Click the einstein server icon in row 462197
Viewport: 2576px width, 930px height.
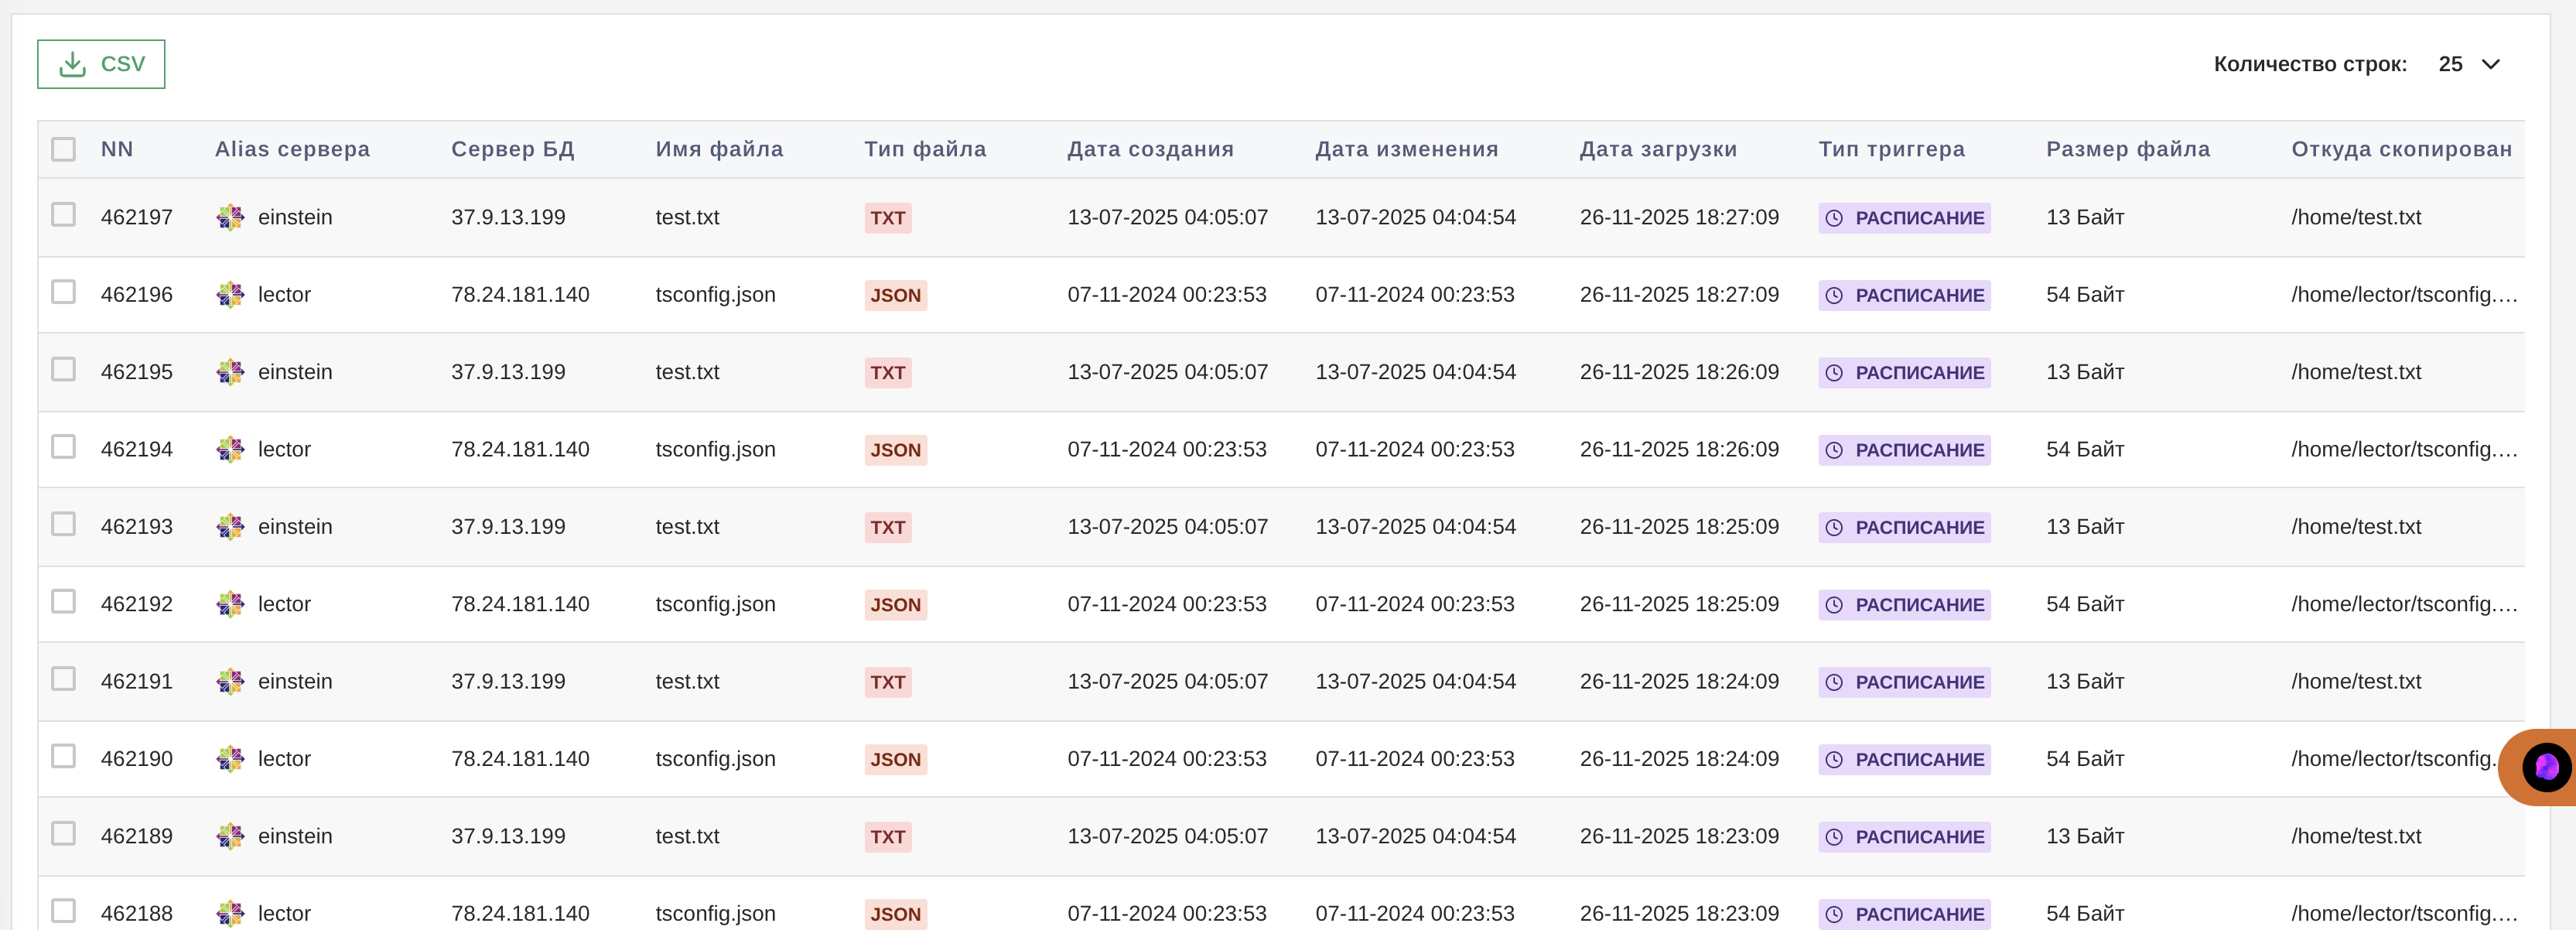230,217
